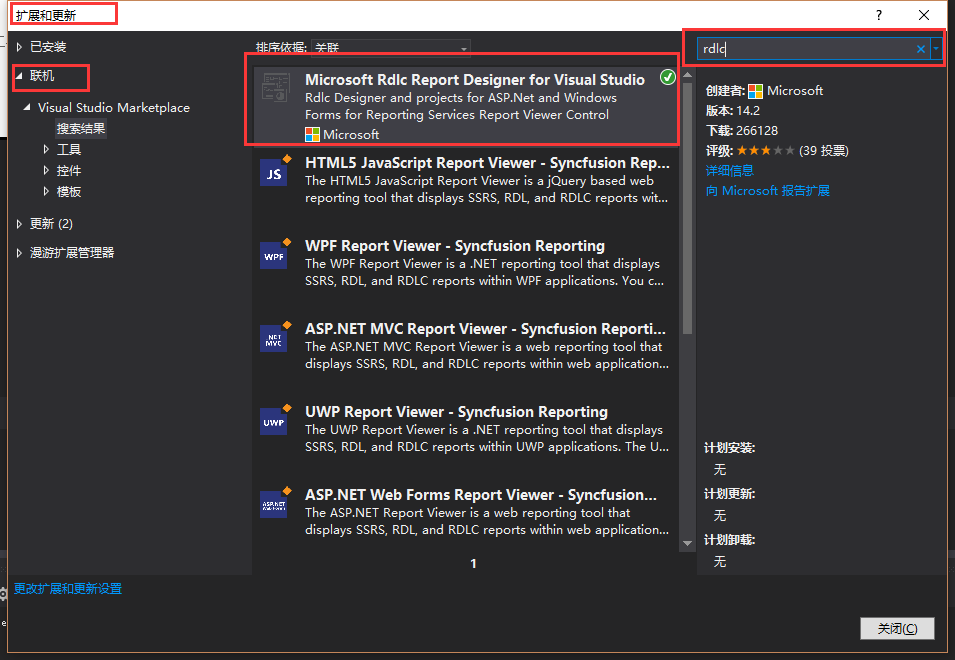Expand the 模板 node
The height and width of the screenshot is (660, 955).
coord(46,191)
